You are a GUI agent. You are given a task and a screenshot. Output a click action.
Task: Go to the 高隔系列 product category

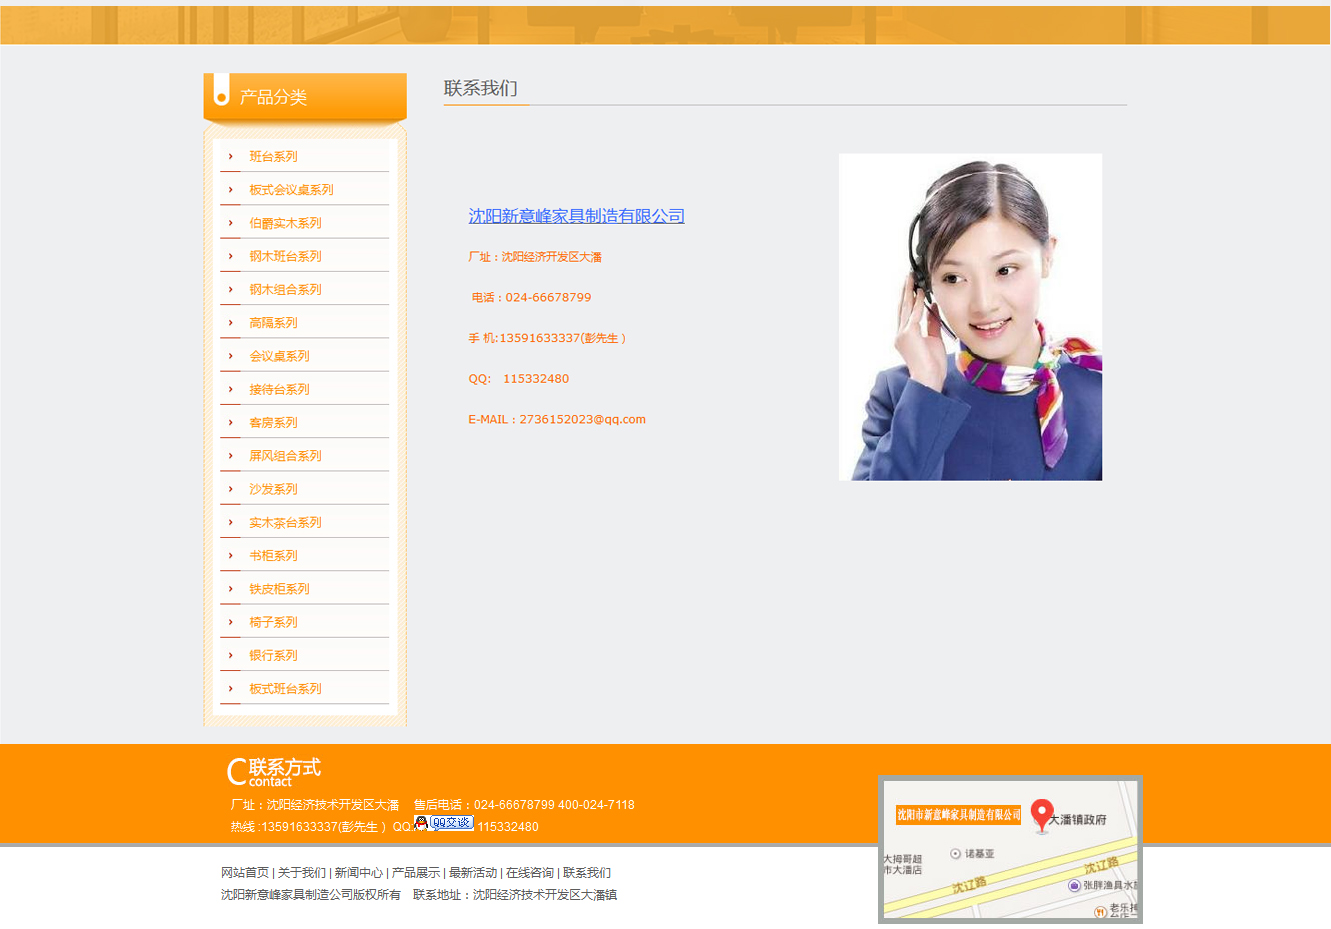pyautogui.click(x=273, y=323)
